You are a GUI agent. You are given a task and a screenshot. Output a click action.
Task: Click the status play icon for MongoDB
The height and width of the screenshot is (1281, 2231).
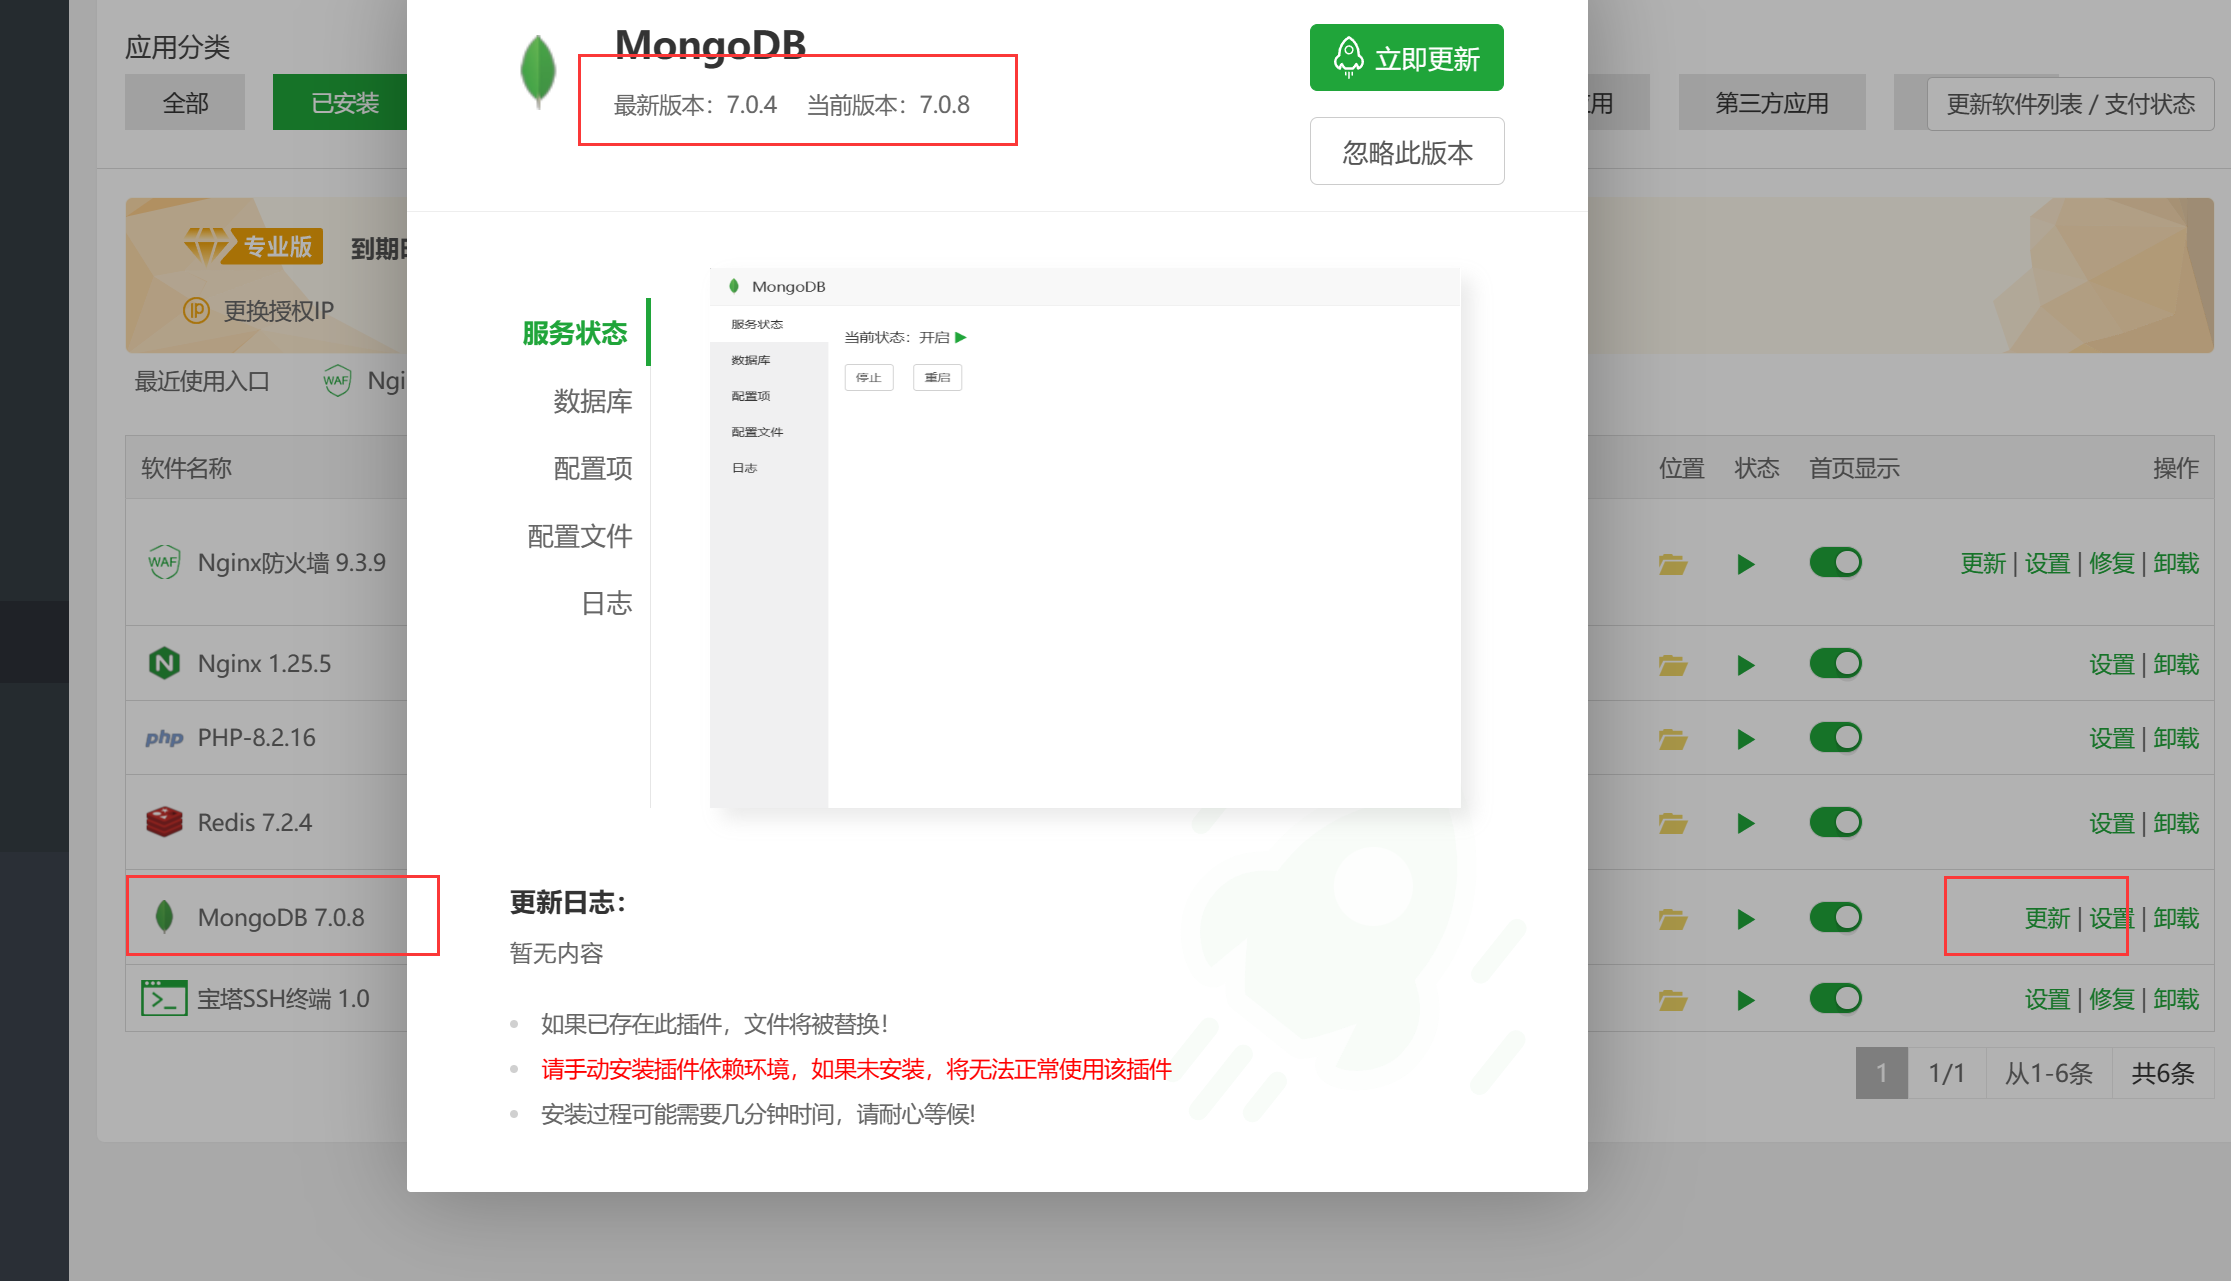[1746, 919]
